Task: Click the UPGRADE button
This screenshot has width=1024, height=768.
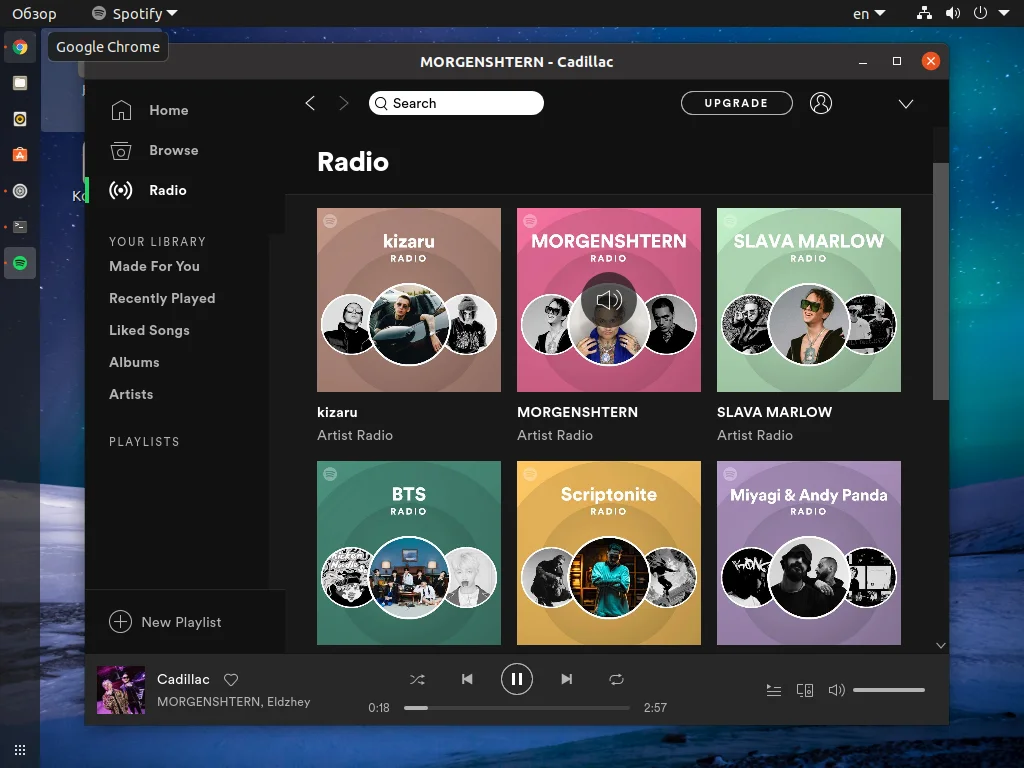Action: tap(736, 103)
